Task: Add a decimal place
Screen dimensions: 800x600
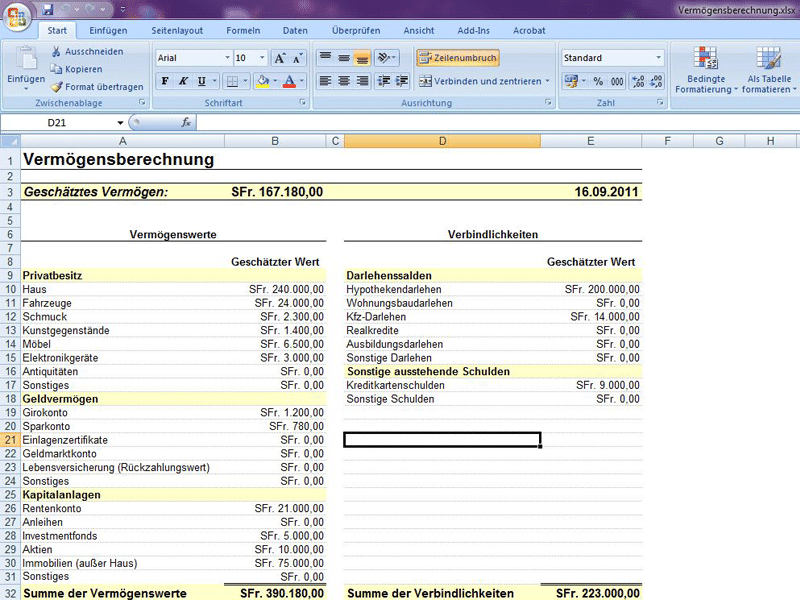Action: (x=638, y=81)
